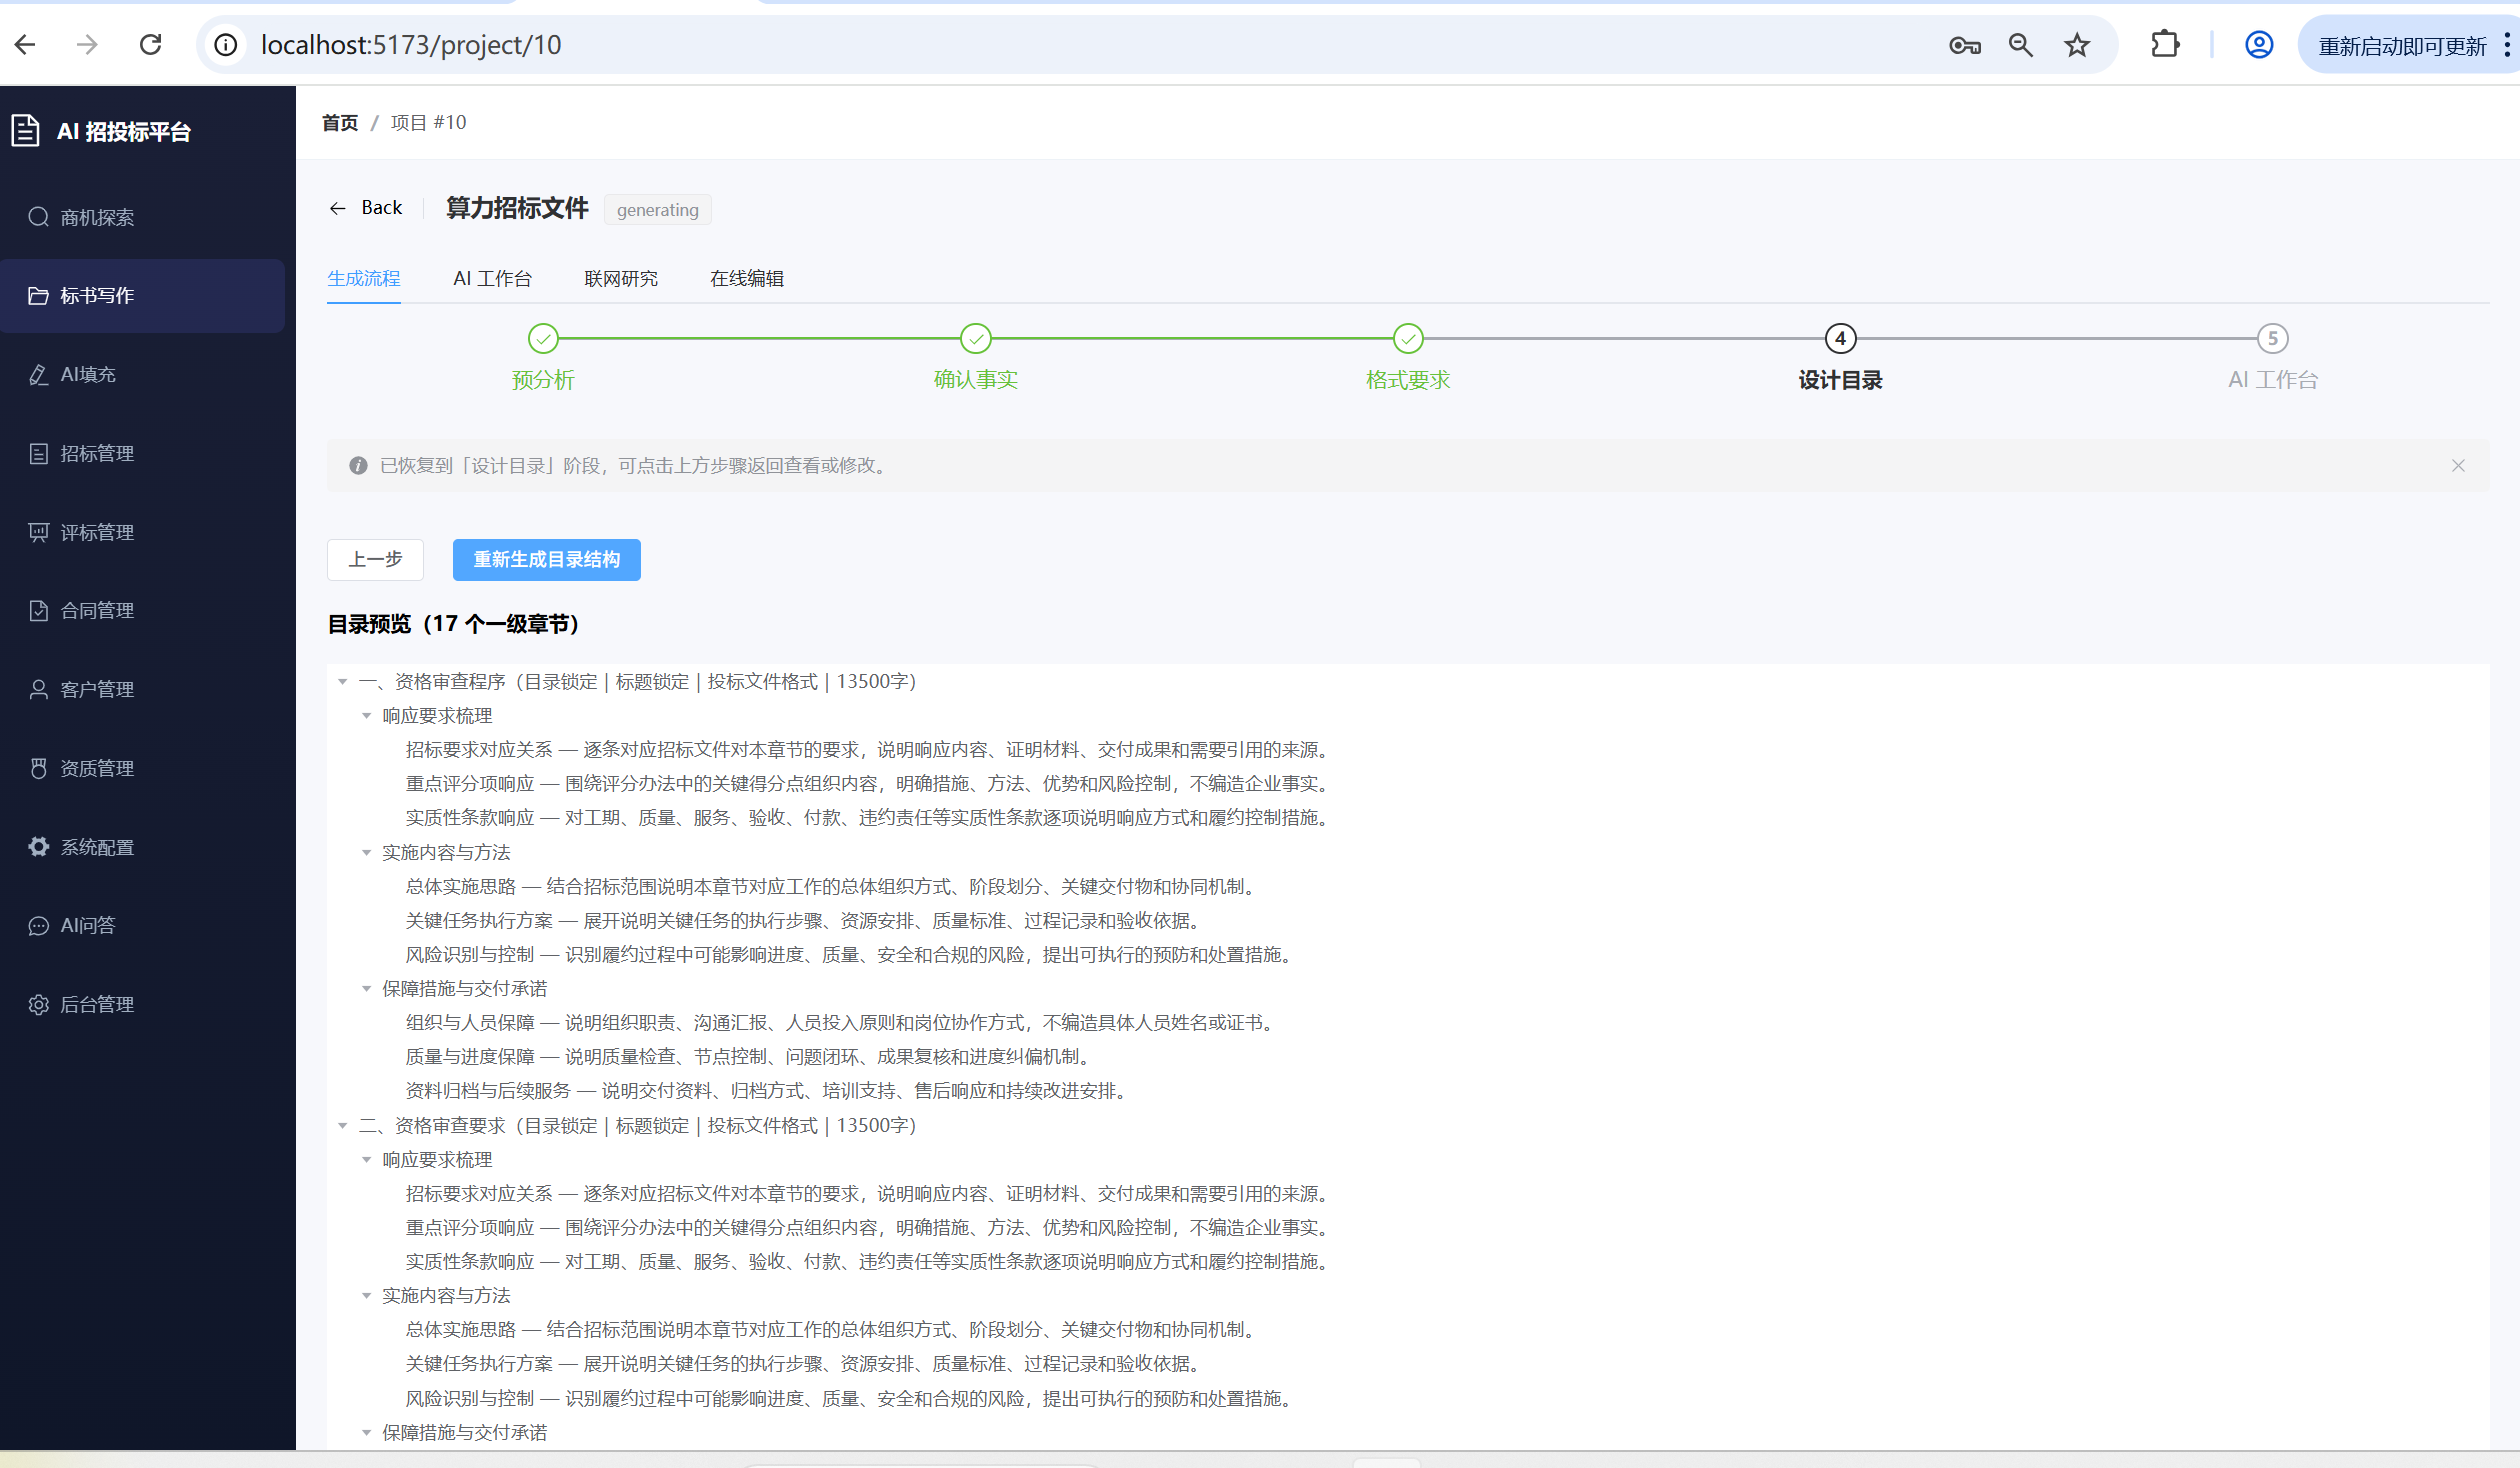Click the Back arrow button
The image size is (2520, 1468).
[365, 208]
